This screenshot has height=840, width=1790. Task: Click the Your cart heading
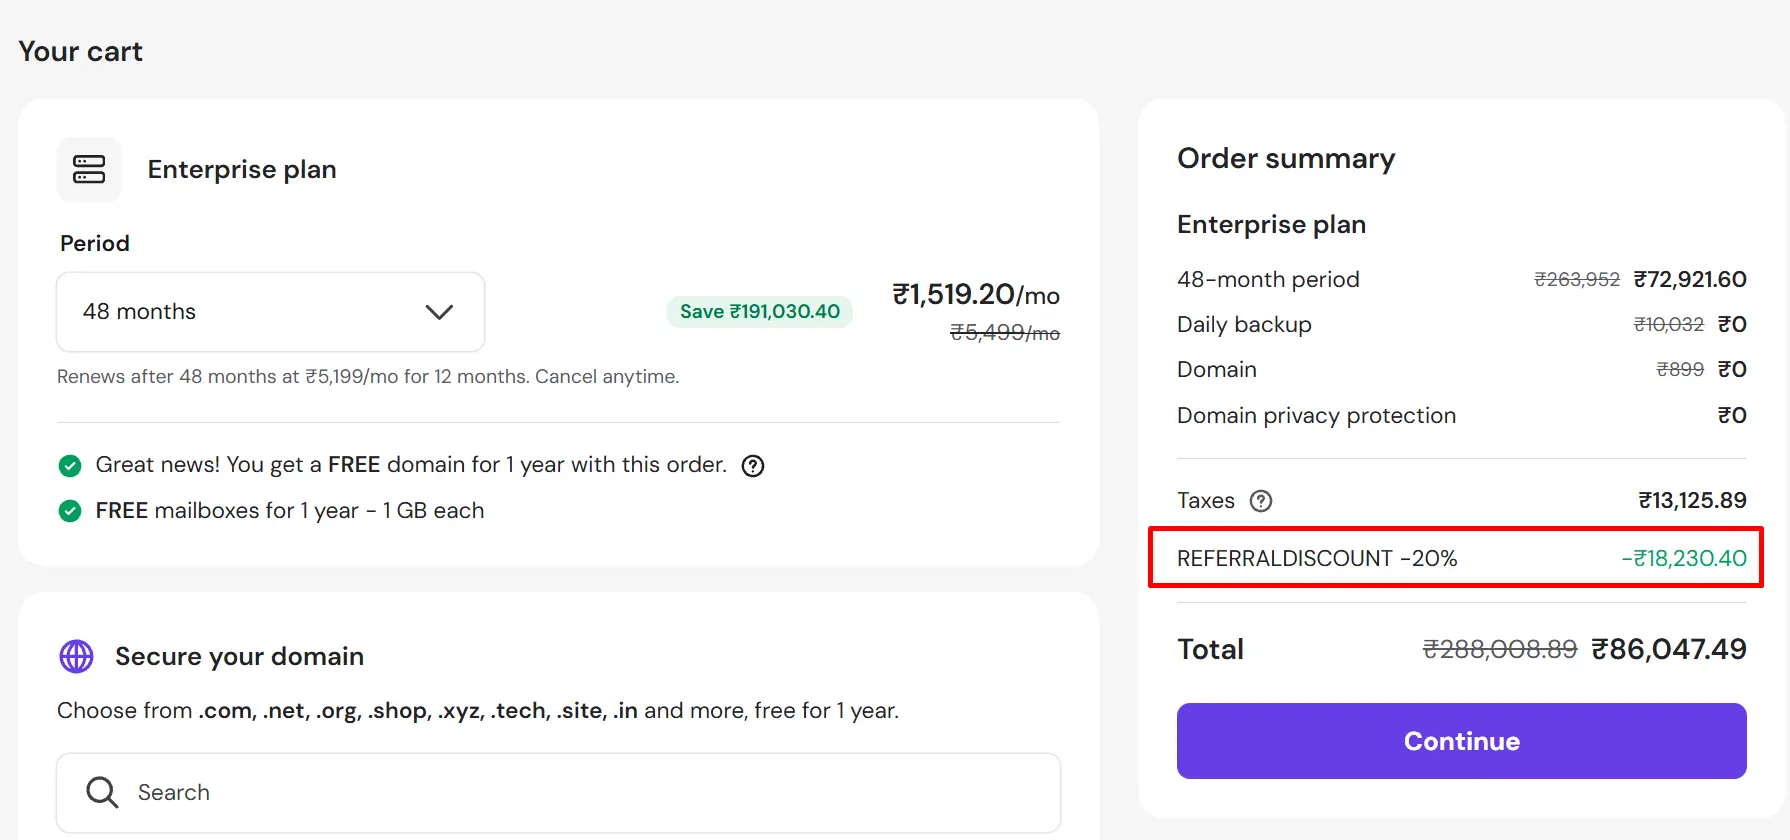(x=81, y=51)
